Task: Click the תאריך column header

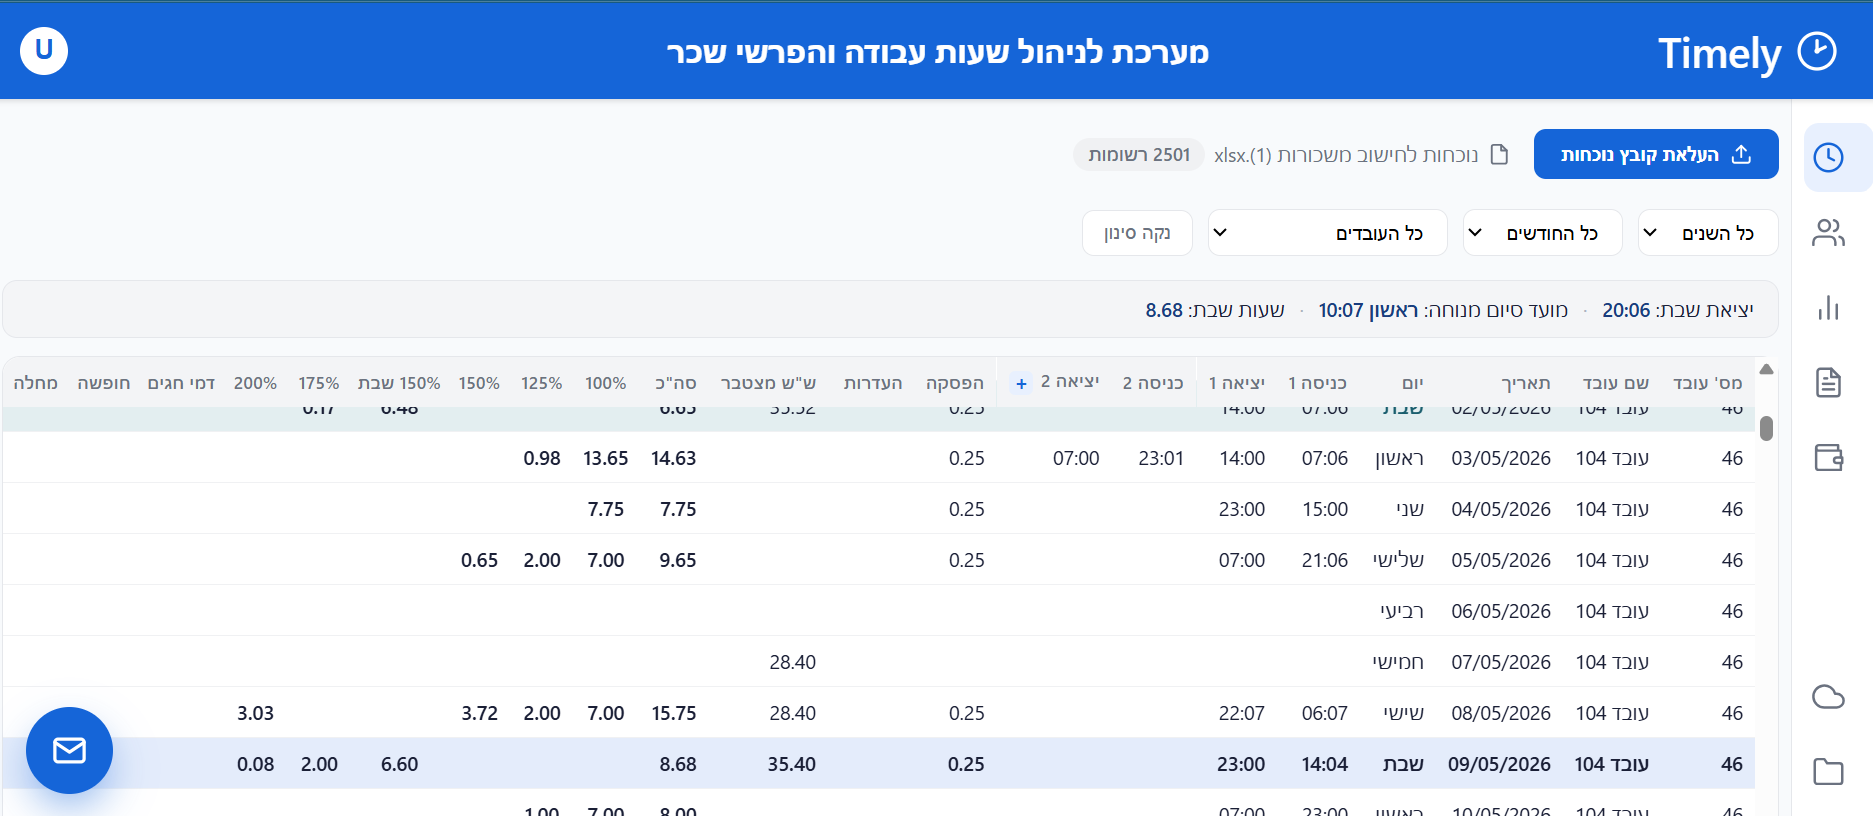Action: [1526, 383]
